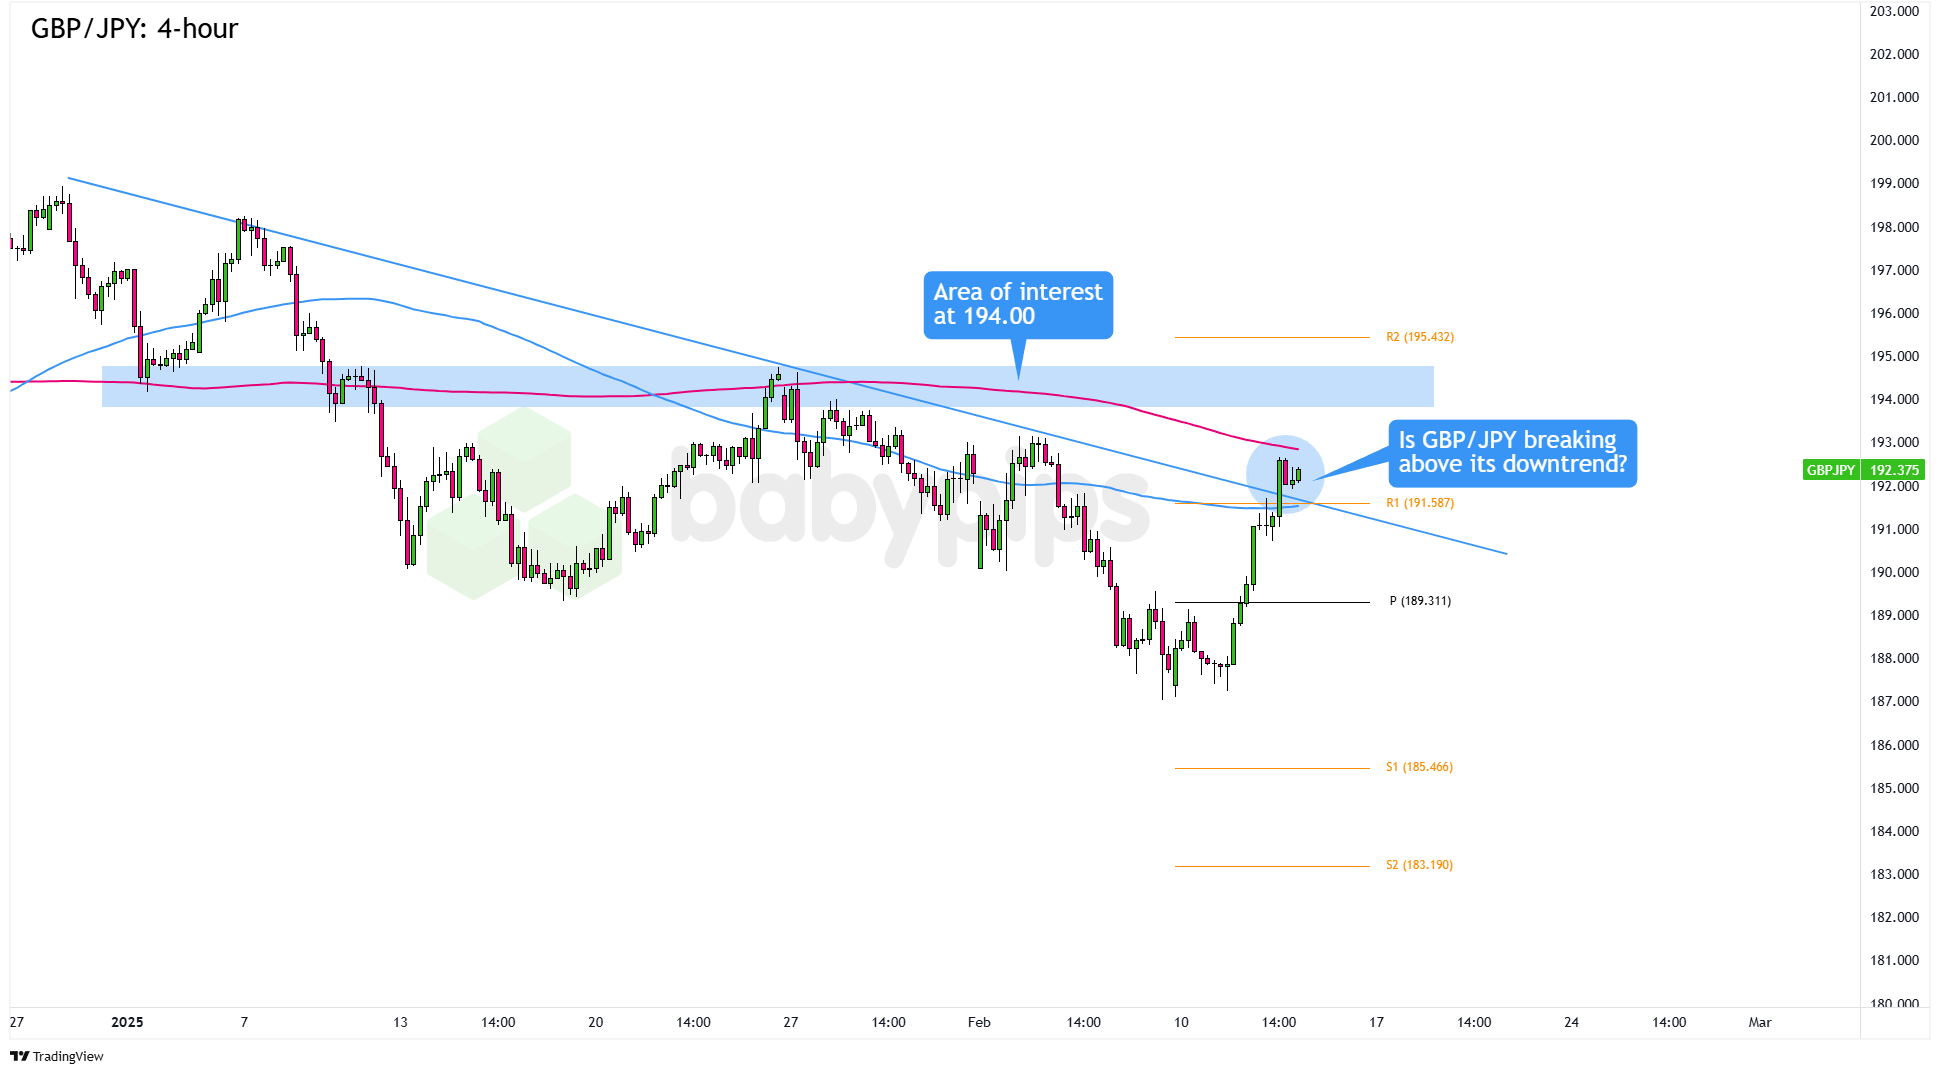Select the black P pivot line
The image size is (1940, 1074).
pyautogui.click(x=1272, y=602)
